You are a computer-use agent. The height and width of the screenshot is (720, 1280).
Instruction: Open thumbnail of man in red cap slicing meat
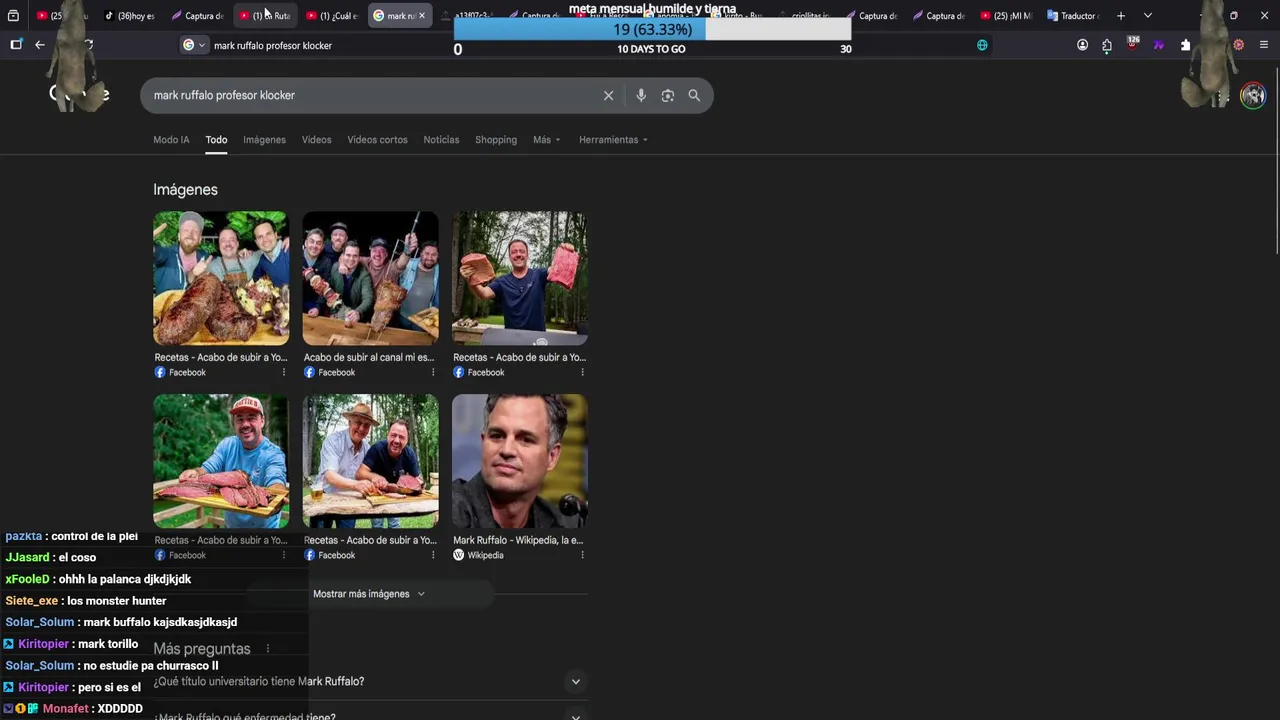tap(221, 461)
